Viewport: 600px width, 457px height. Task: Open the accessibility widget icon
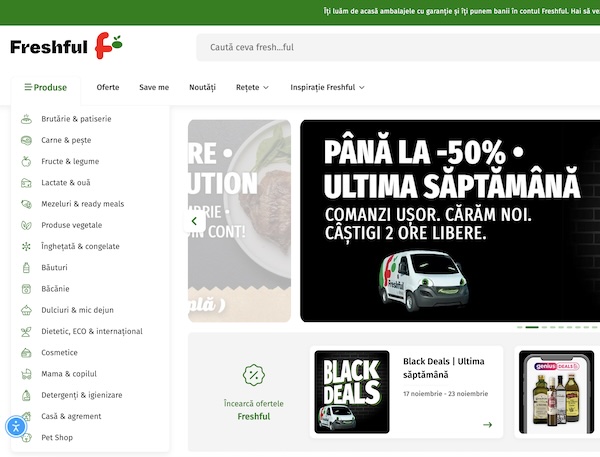(x=16, y=427)
